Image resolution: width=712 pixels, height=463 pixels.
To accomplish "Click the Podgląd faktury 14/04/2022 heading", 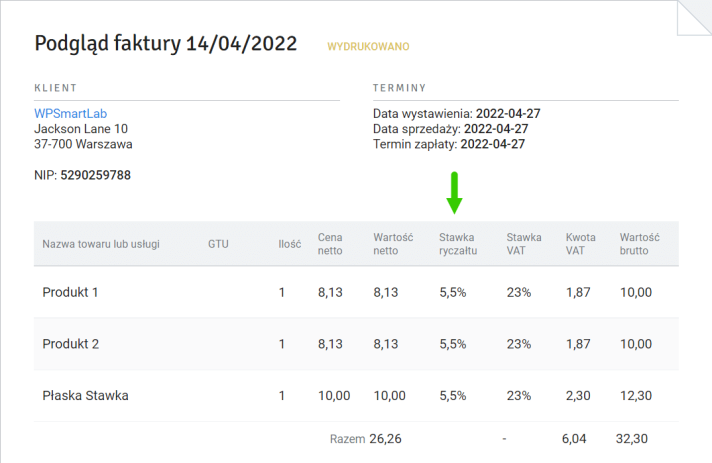I will [x=166, y=44].
